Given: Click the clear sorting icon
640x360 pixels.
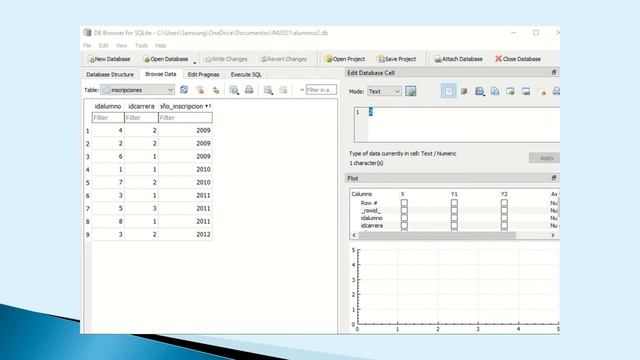Looking at the screenshot, I should (x=216, y=90).
